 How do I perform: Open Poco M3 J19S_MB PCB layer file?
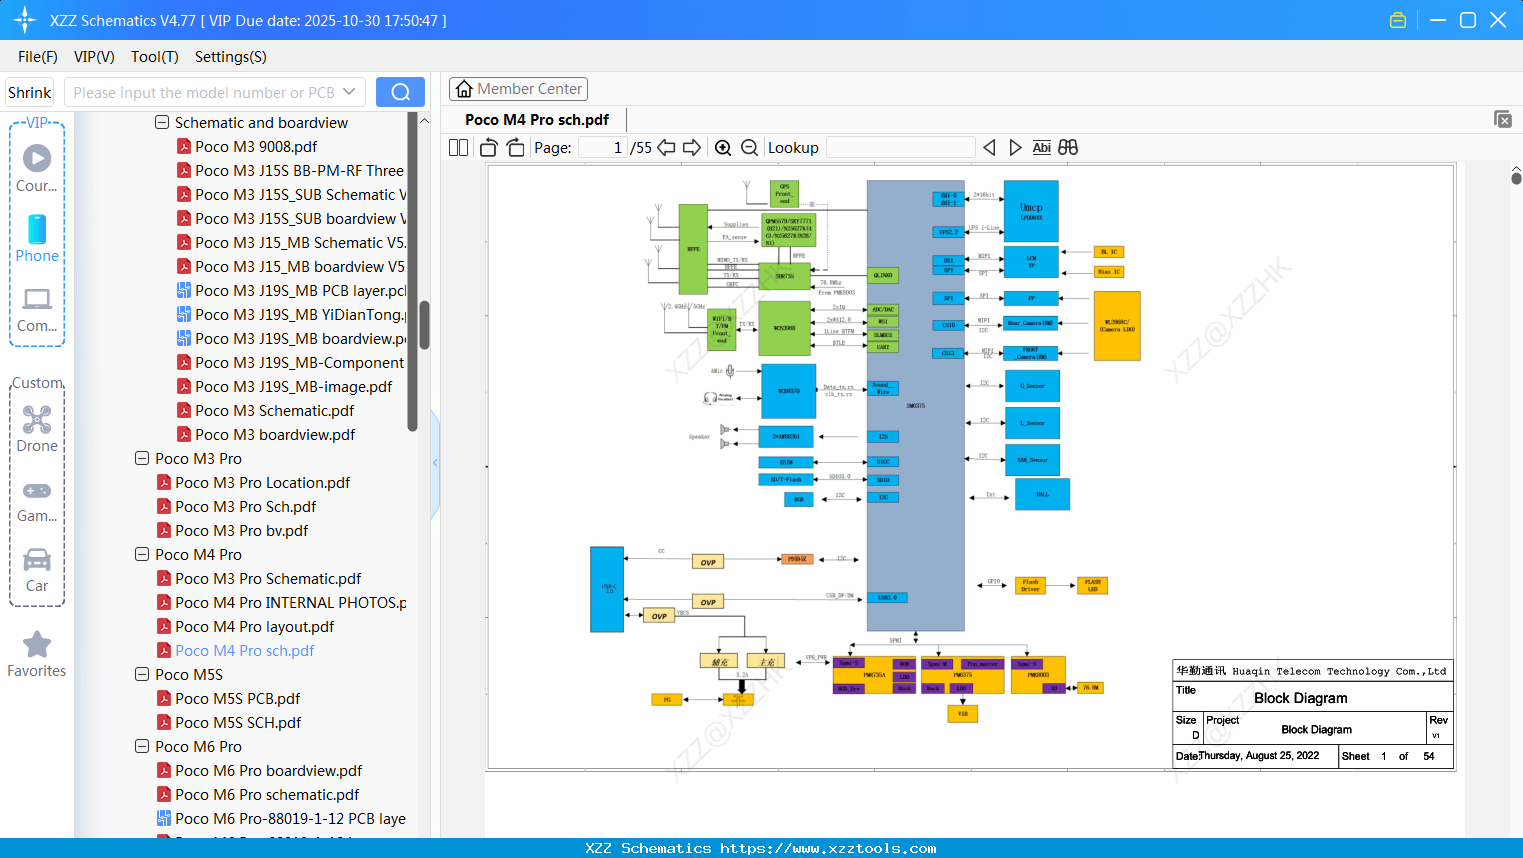pos(300,291)
